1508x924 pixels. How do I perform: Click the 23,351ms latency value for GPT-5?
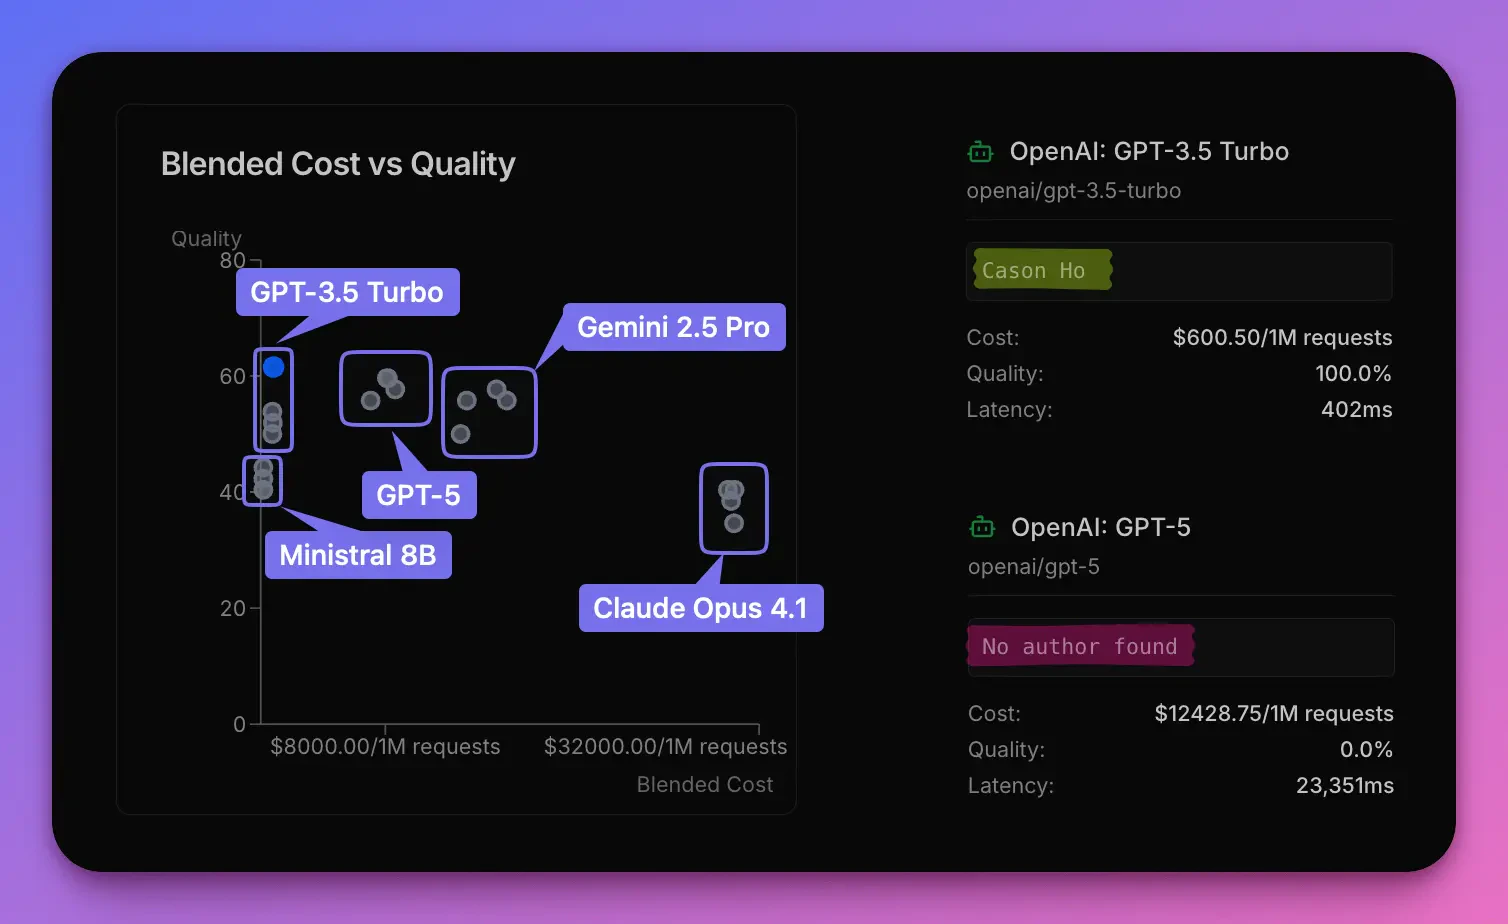click(1345, 786)
